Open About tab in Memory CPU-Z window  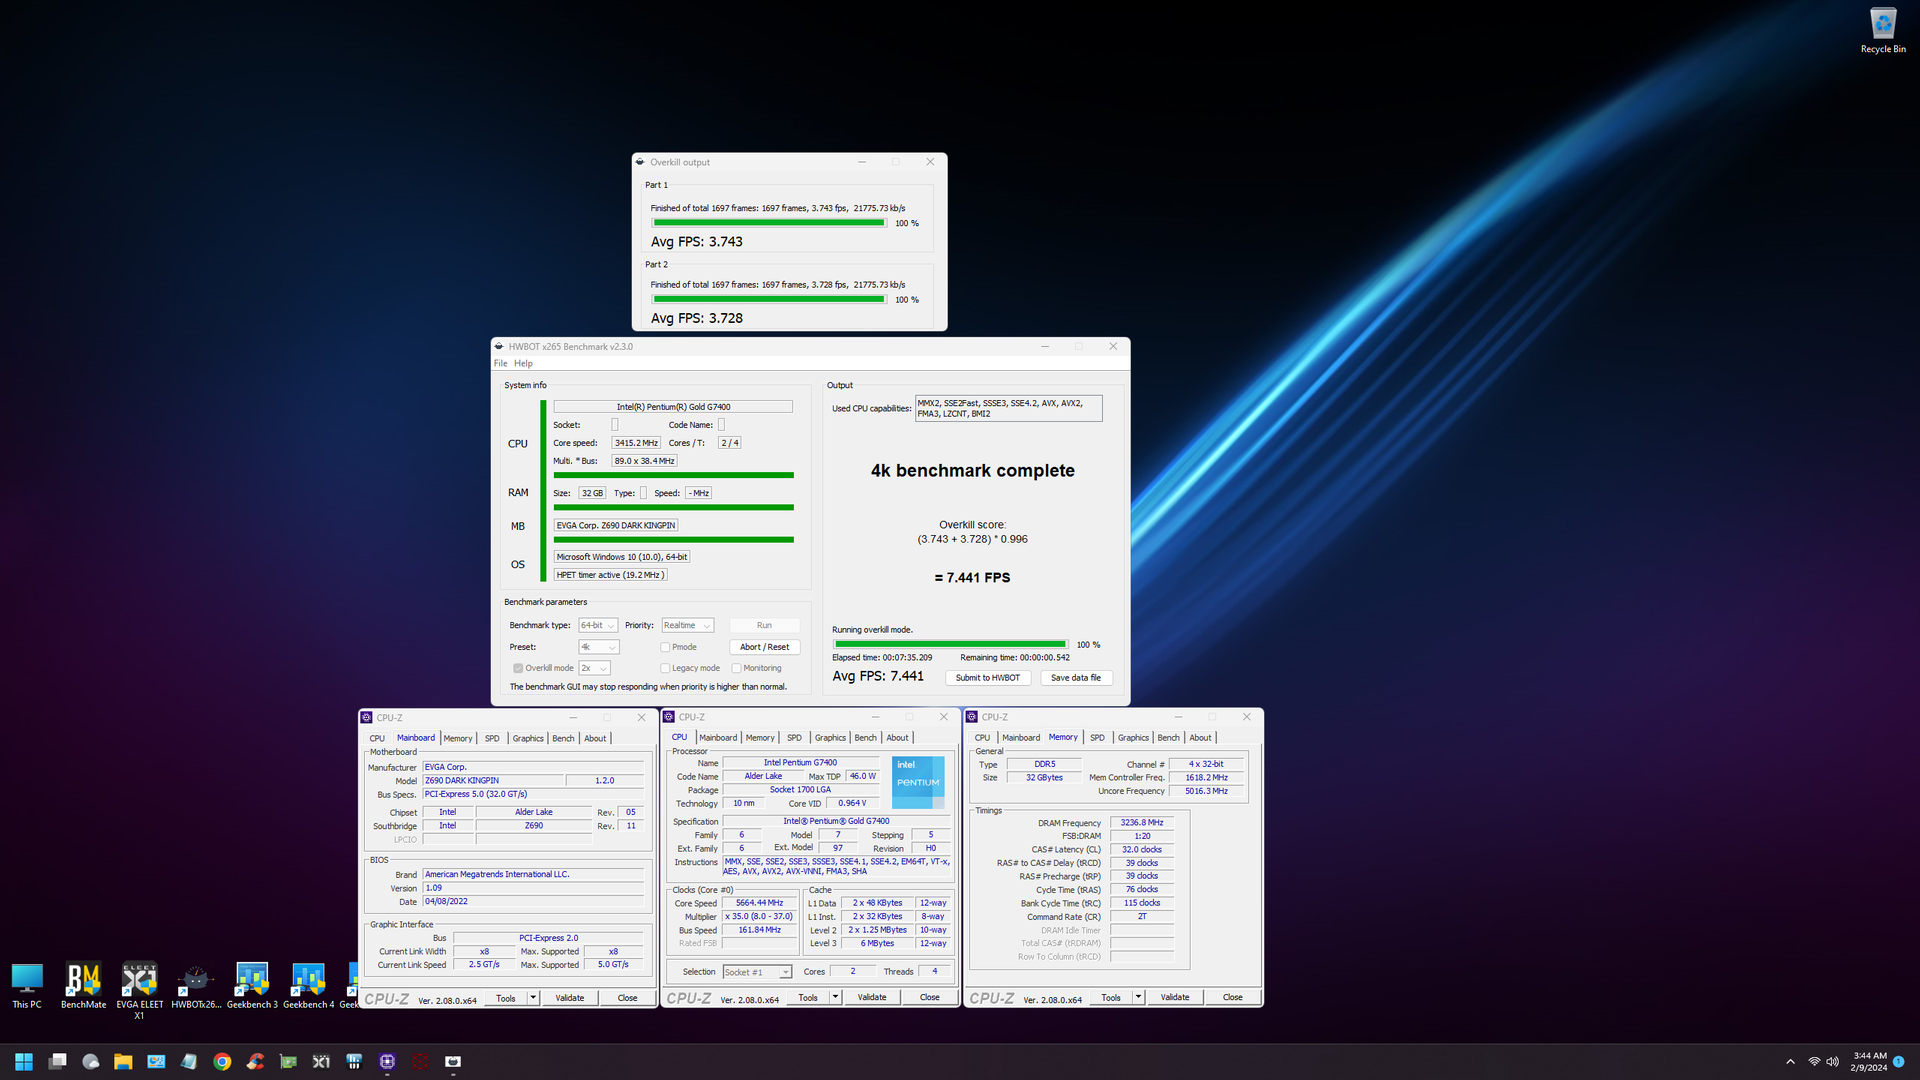point(1200,737)
